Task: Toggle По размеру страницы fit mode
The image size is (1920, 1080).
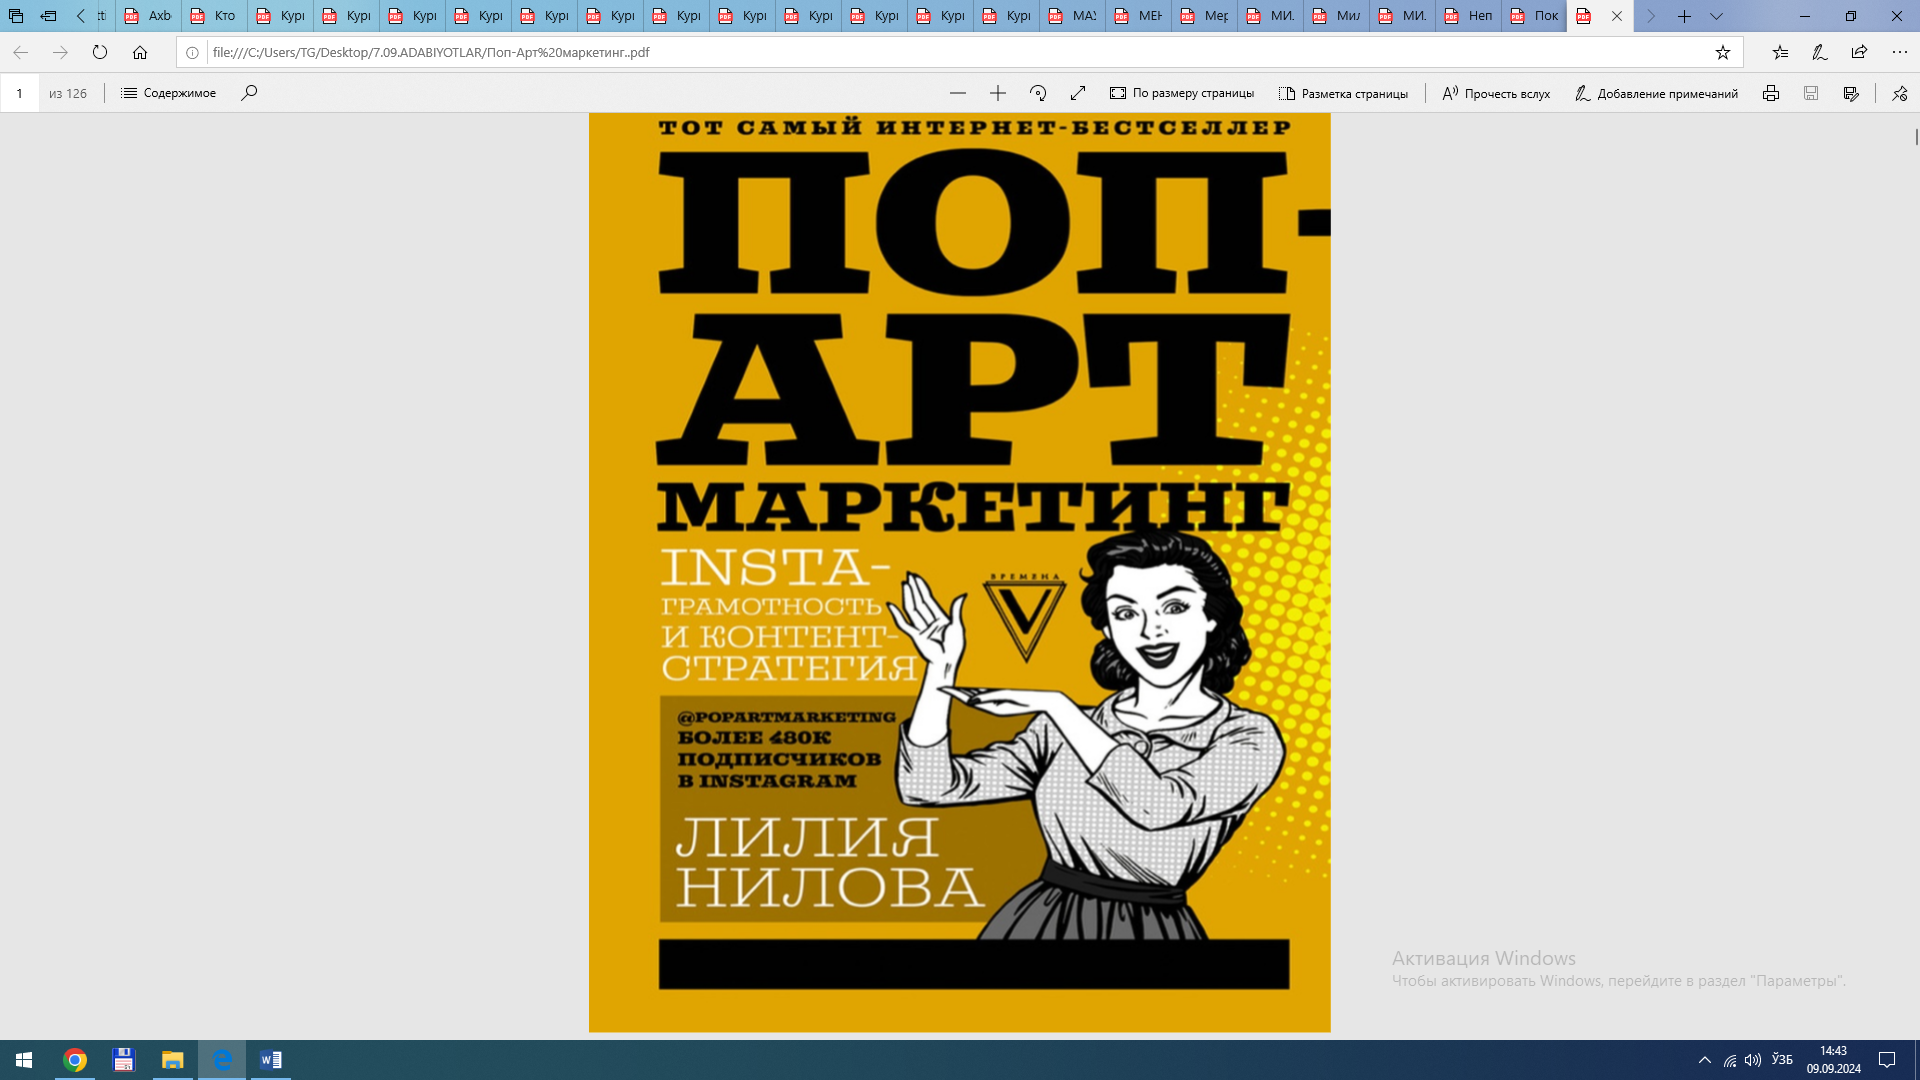Action: (x=1182, y=93)
